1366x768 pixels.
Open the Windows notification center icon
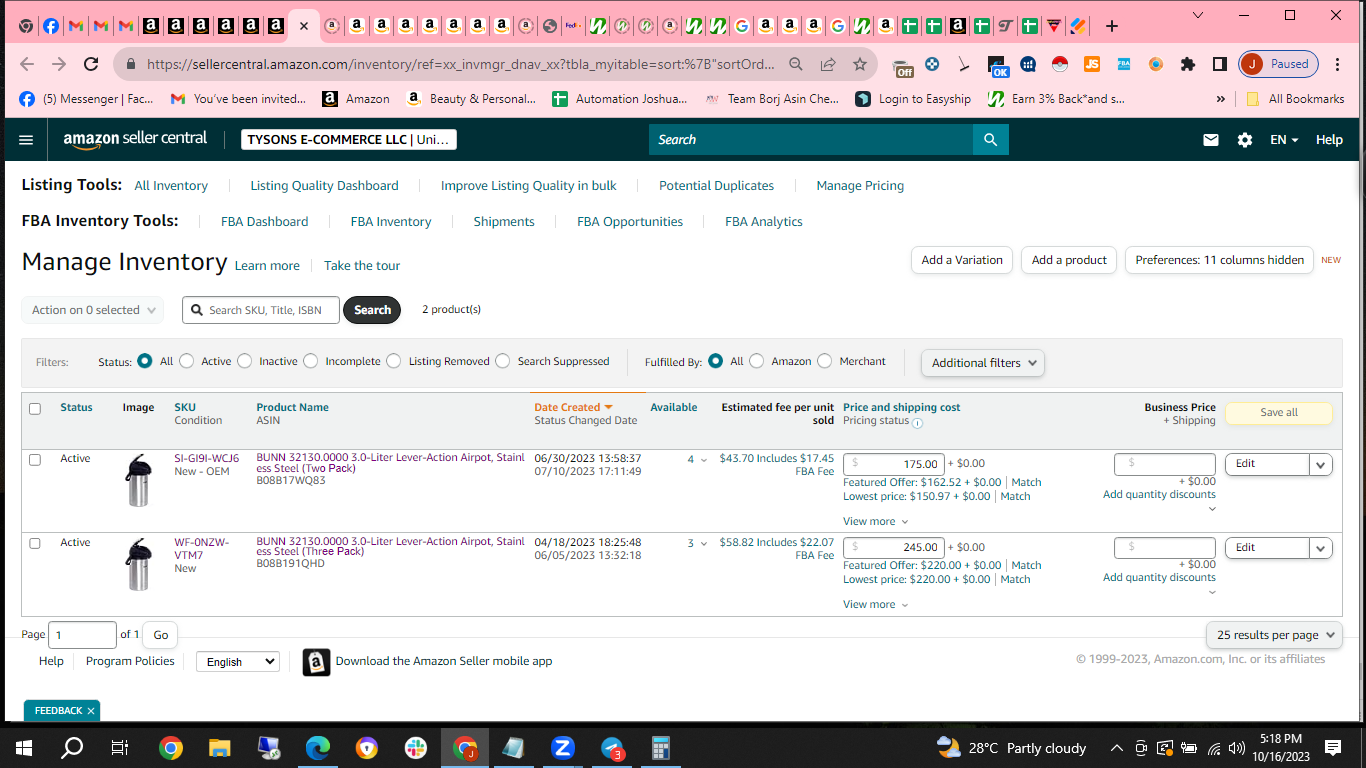pyautogui.click(x=1333, y=747)
